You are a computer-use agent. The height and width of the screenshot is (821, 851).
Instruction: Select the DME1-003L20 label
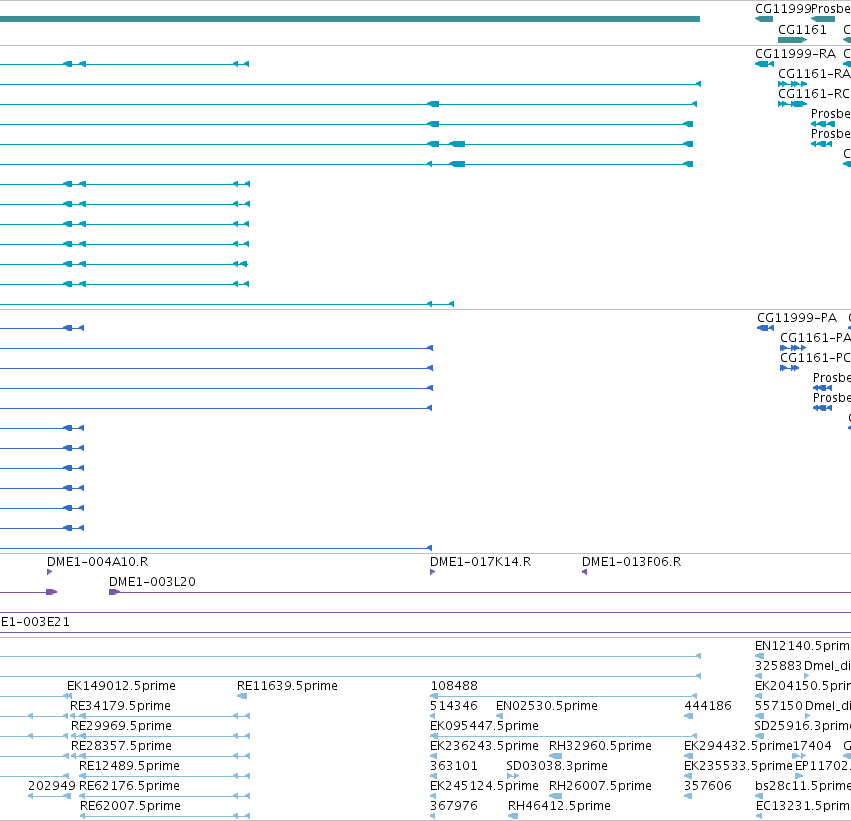(152, 582)
